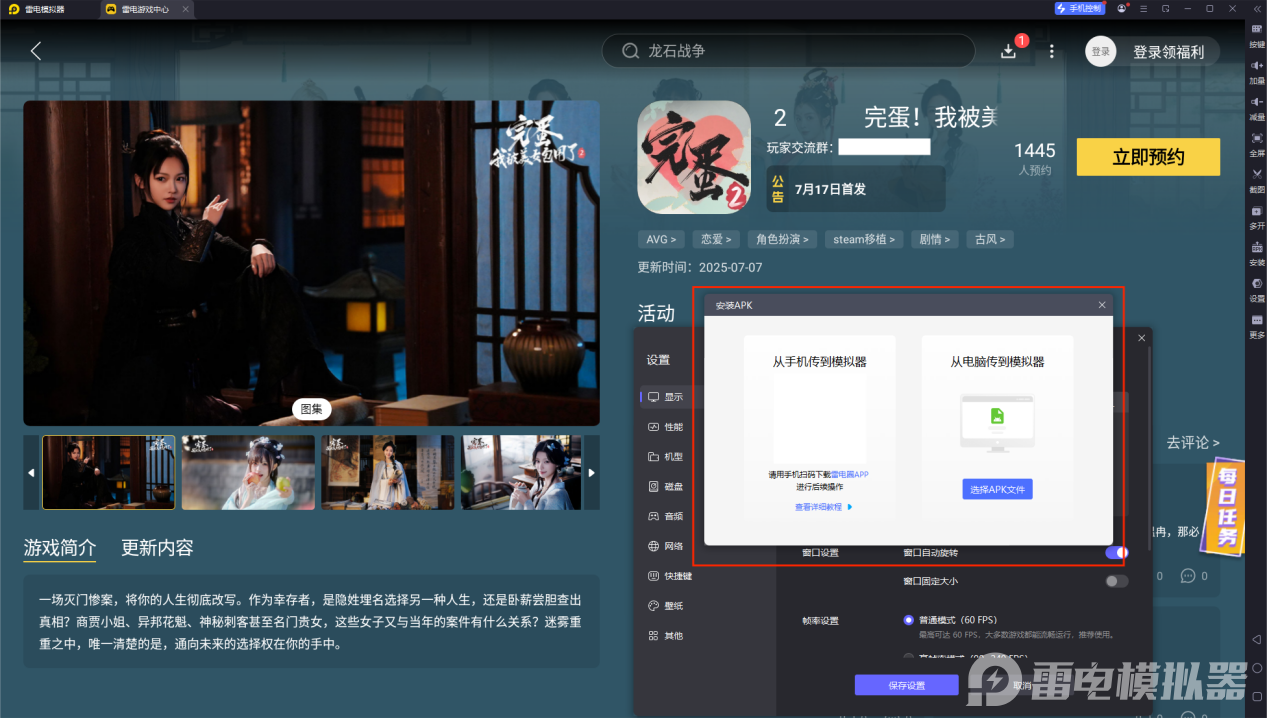Go back with the left arrow icon

click(x=36, y=51)
